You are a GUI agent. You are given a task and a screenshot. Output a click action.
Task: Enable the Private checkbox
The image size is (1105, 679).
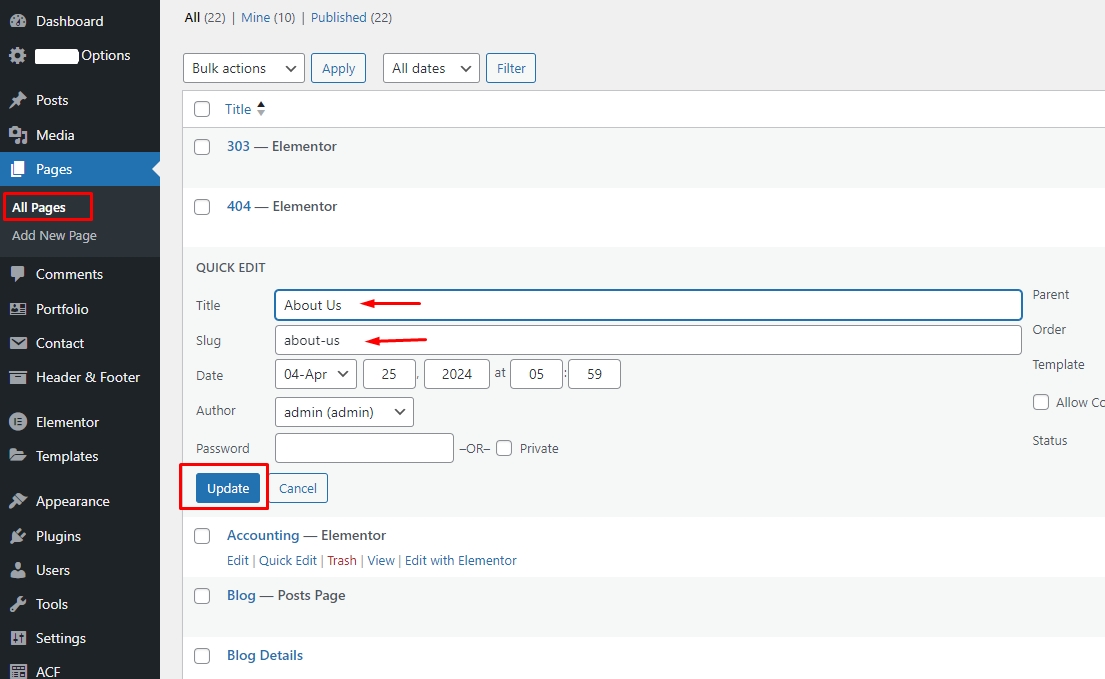point(504,448)
